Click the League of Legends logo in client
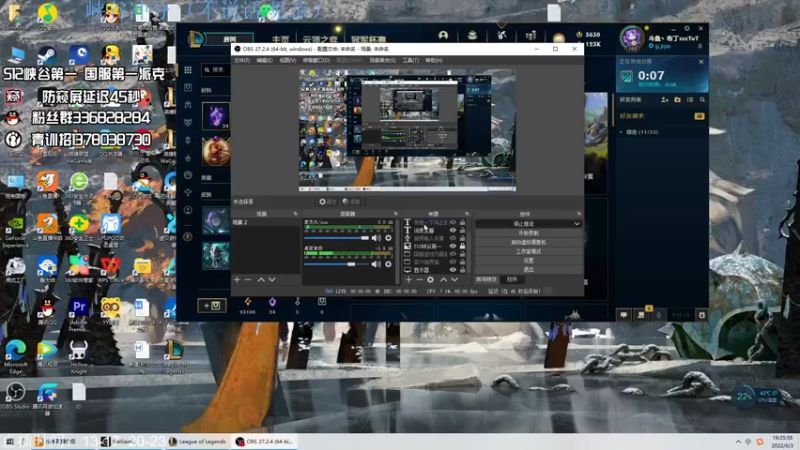The height and width of the screenshot is (450, 800). (196, 39)
